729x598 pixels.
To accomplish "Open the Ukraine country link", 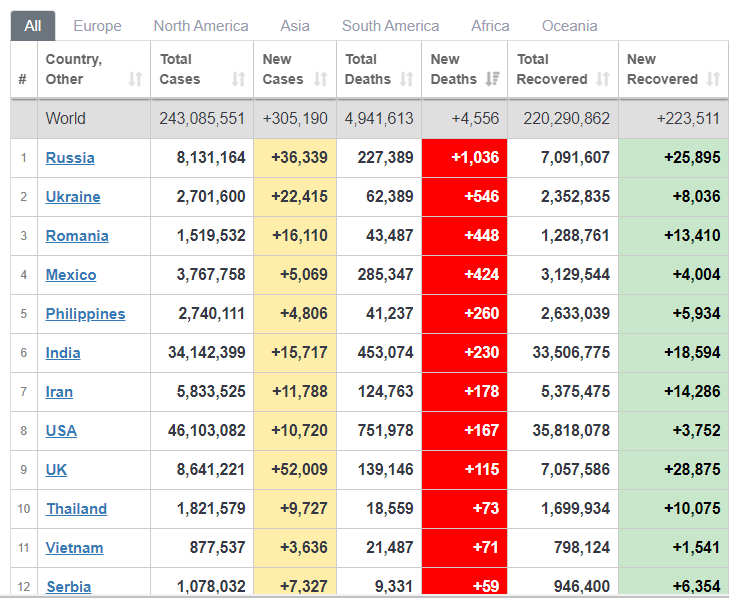I will 73,197.
